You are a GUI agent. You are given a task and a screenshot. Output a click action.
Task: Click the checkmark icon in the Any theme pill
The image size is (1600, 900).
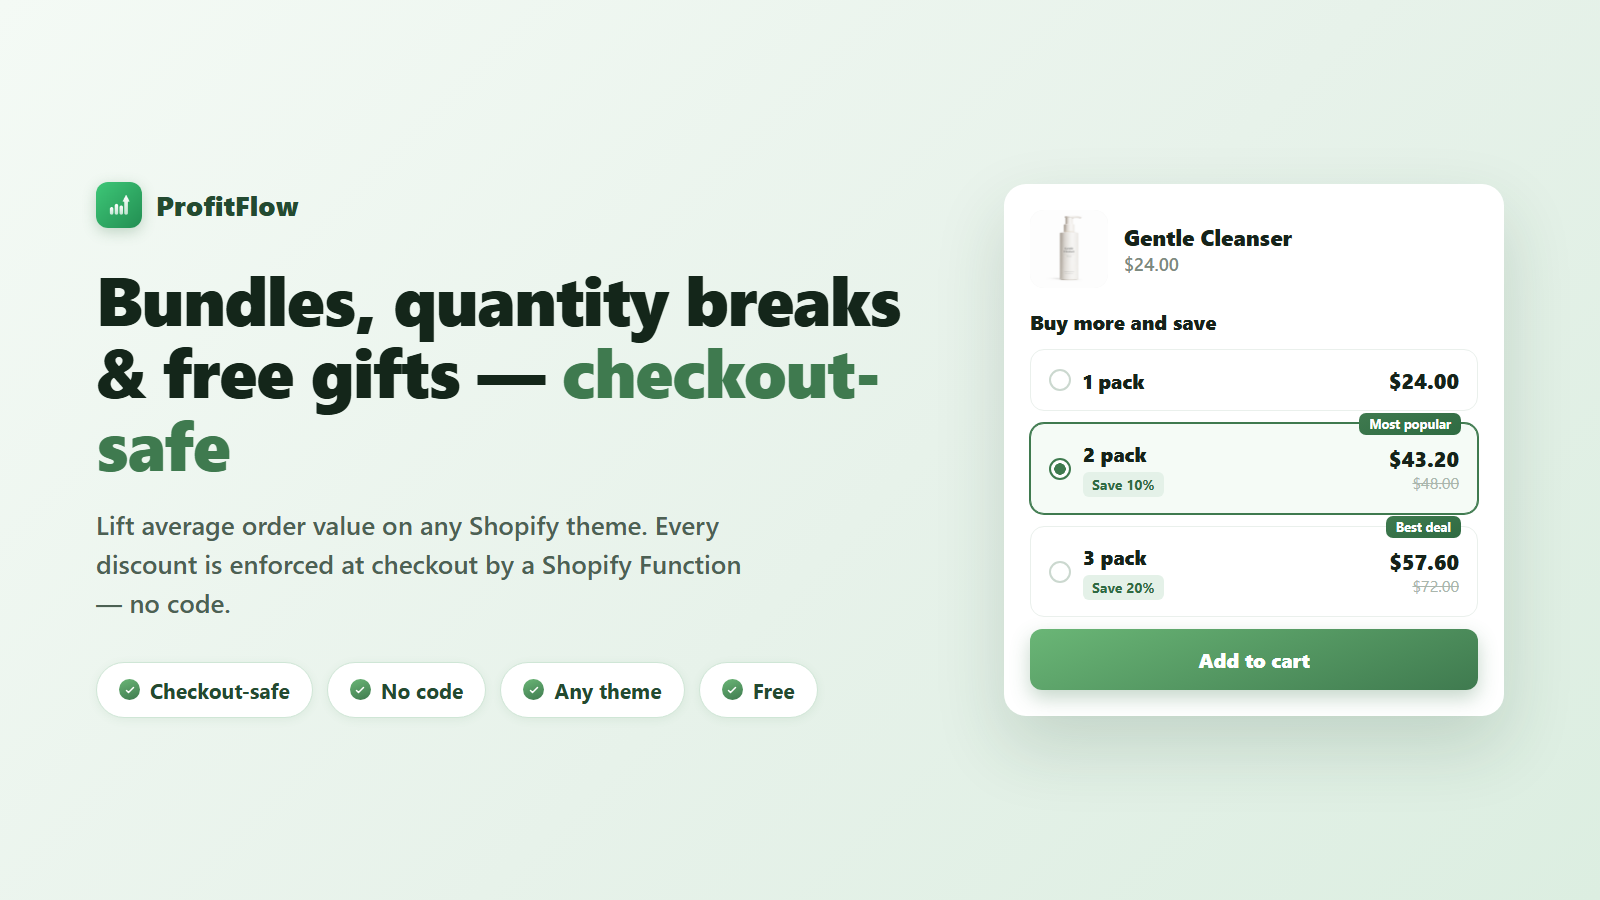[x=534, y=690]
